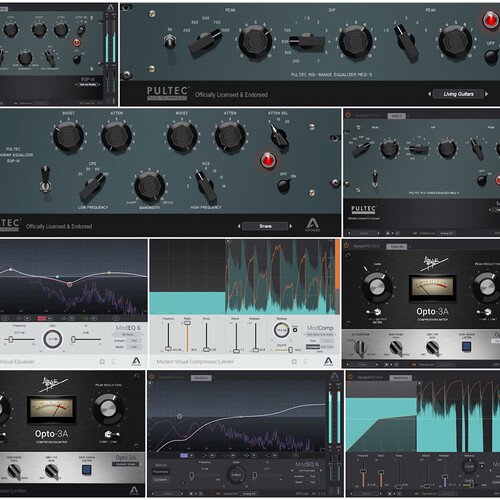Adjust the Frequency slider in light ModEQ 6
Screen dimensions: 500x500
tap(19, 339)
